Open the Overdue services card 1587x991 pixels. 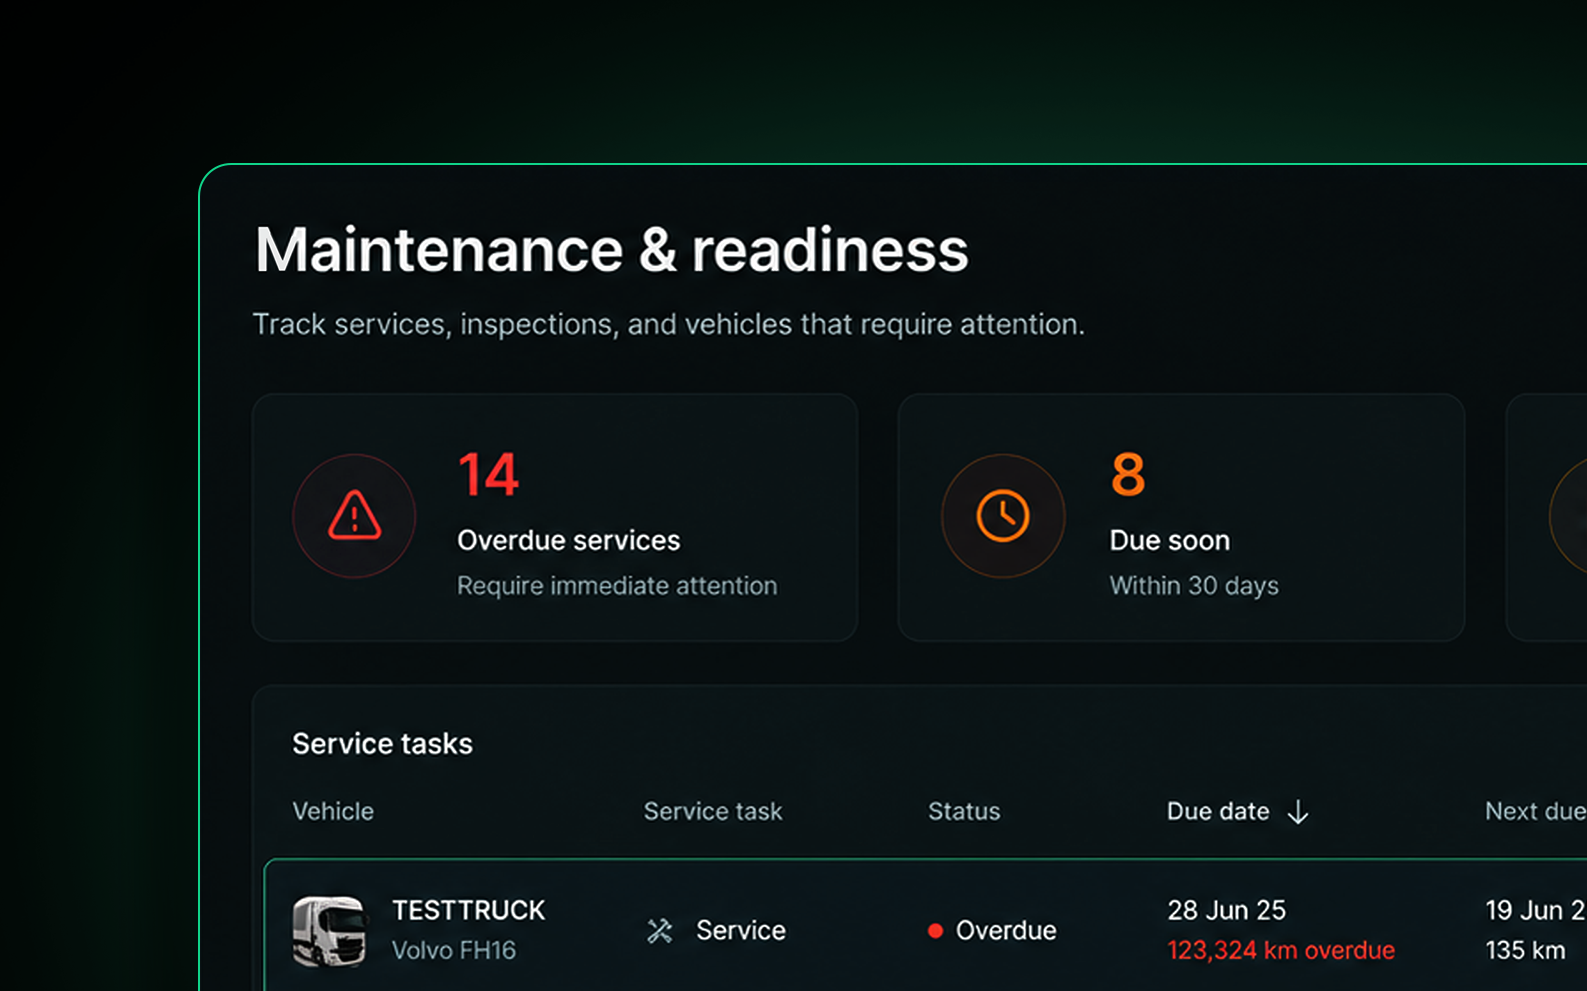tap(555, 517)
